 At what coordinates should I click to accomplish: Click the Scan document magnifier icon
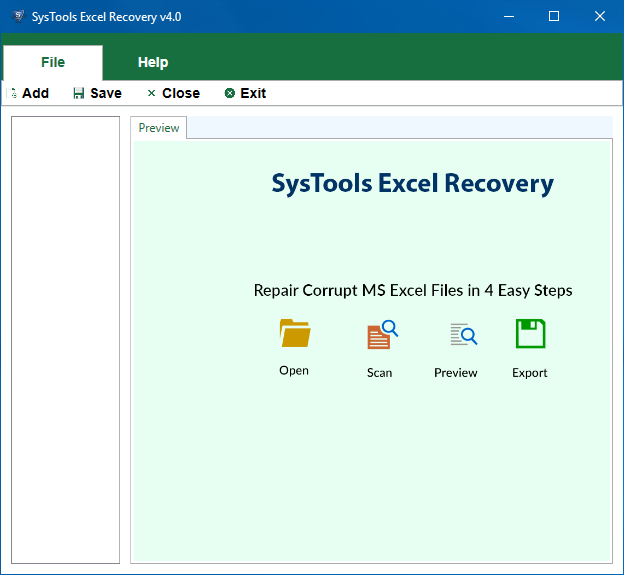[381, 334]
